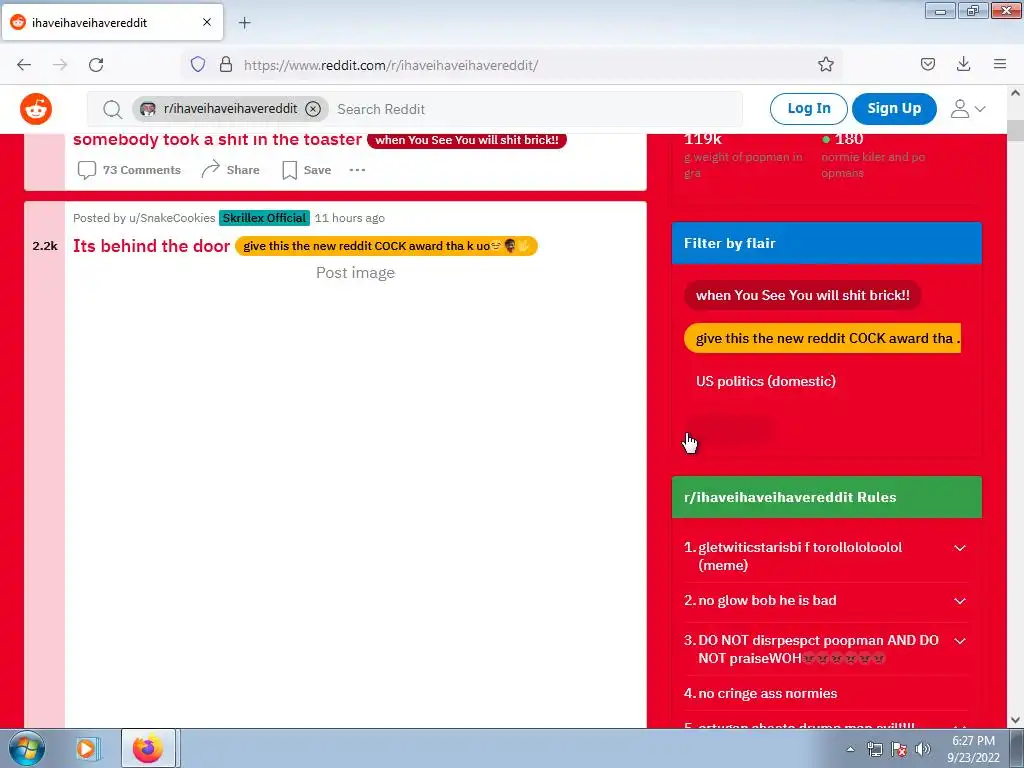Click the orange flair beside 'Its behind the door'

(386, 246)
